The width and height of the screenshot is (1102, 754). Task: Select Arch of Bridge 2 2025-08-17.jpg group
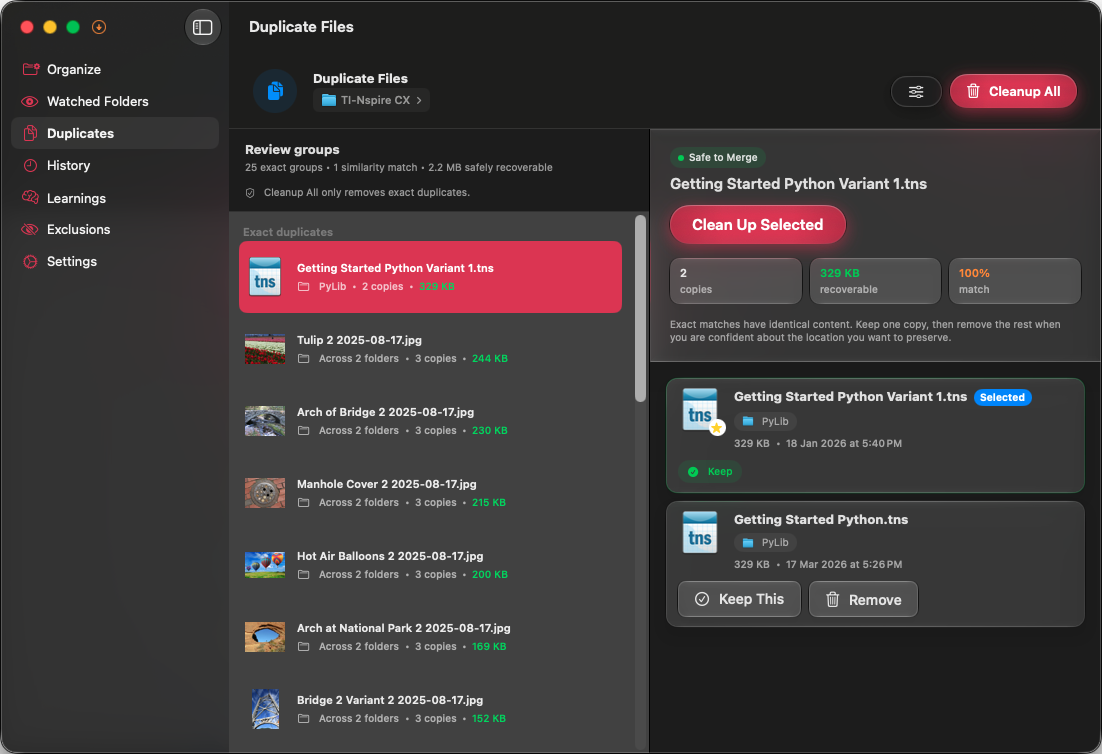(430, 421)
